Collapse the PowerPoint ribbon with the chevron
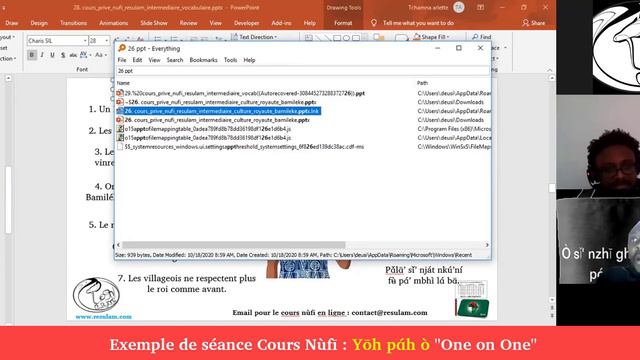Image resolution: width=640 pixels, height=360 pixels. tap(549, 70)
